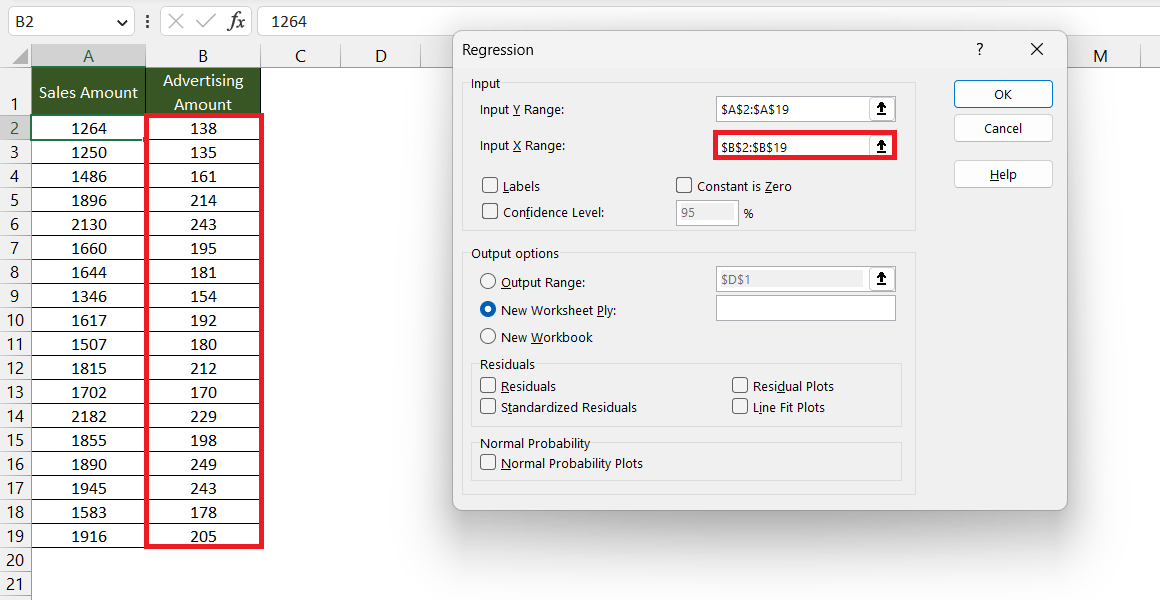Viewport: 1160px width, 600px height.
Task: Click cell containing 249
Action: pos(203,464)
